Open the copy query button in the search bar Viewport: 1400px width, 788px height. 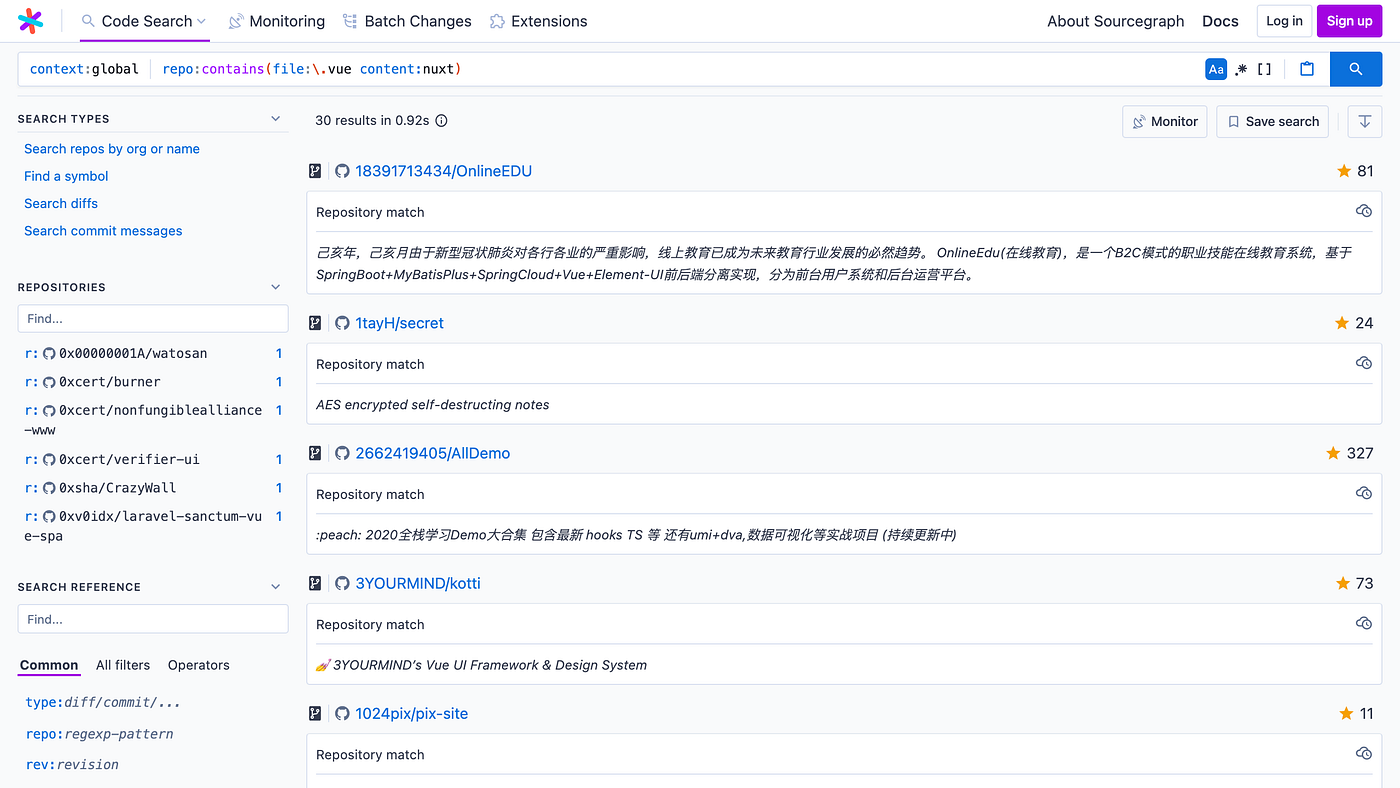point(1307,68)
